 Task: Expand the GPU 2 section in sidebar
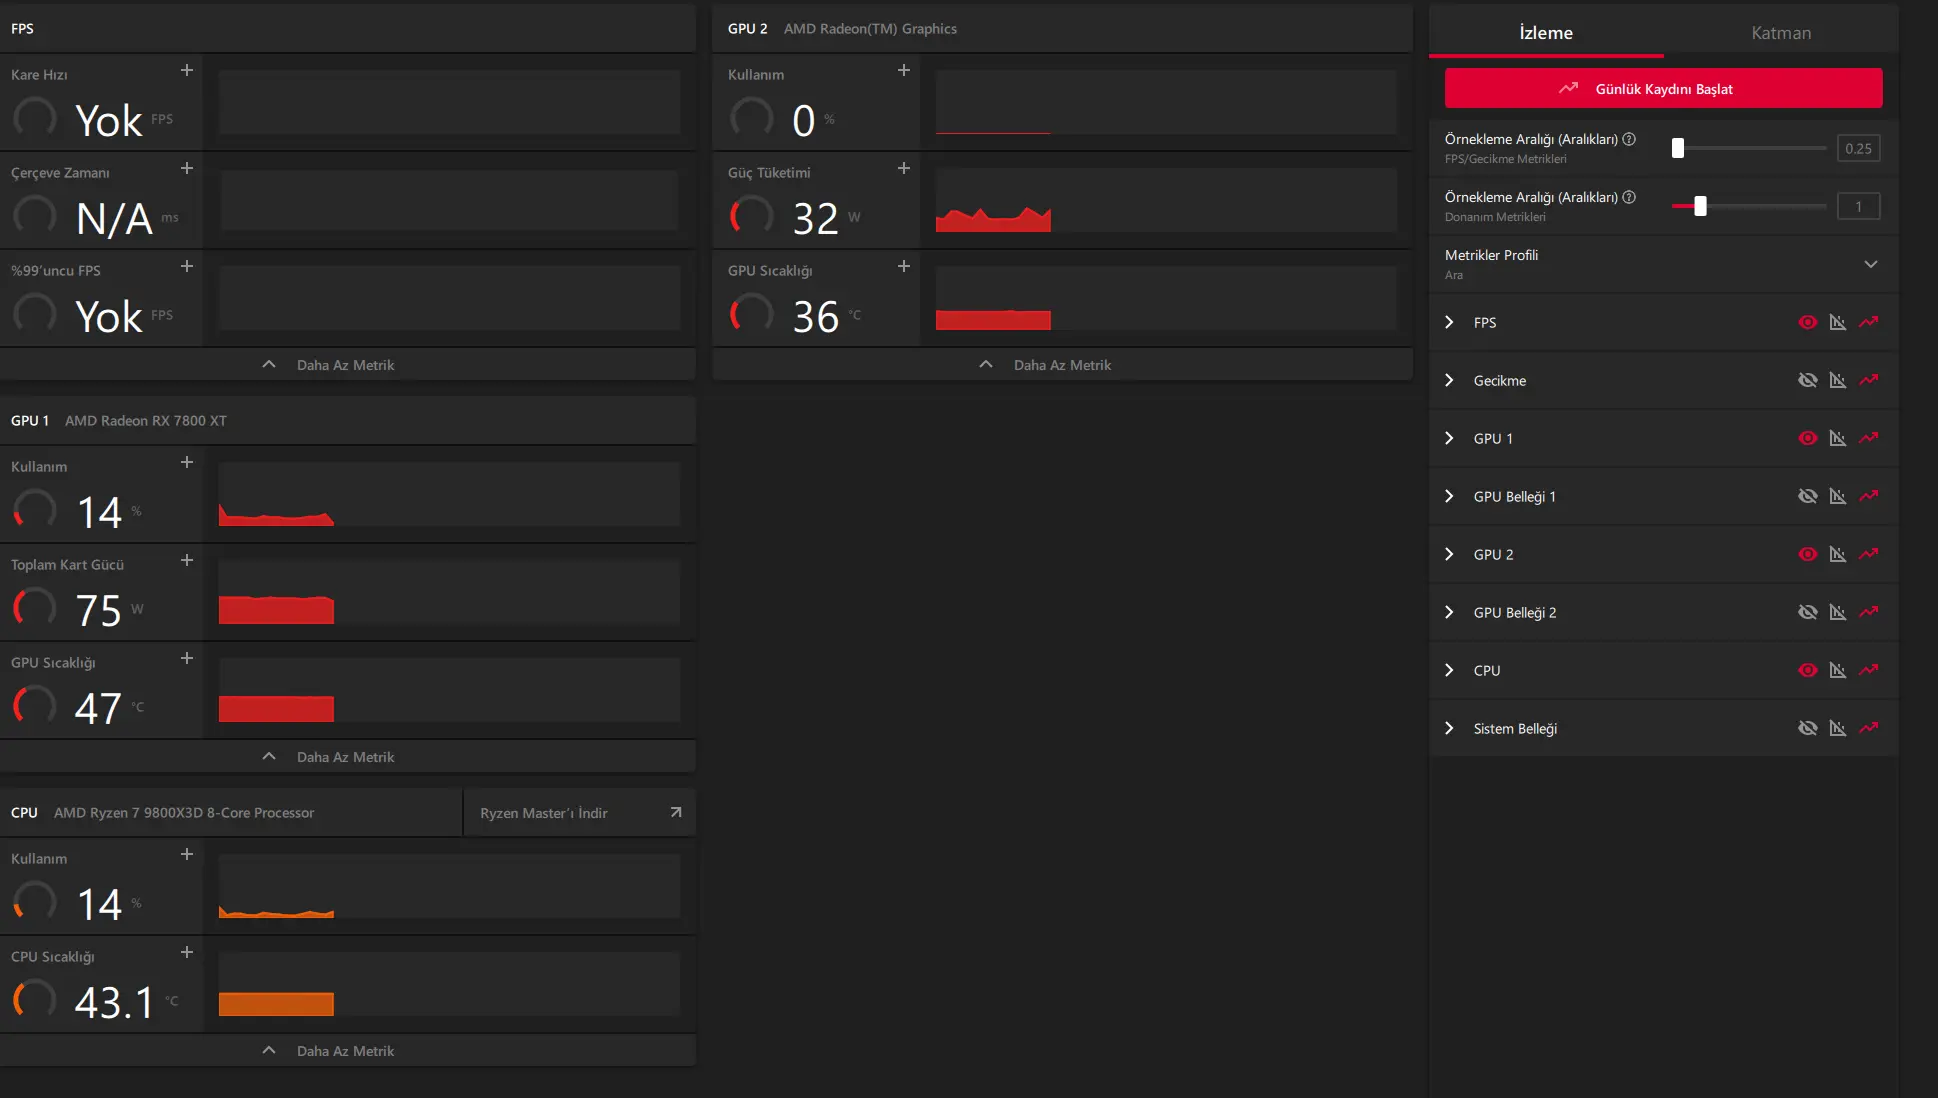(x=1449, y=554)
